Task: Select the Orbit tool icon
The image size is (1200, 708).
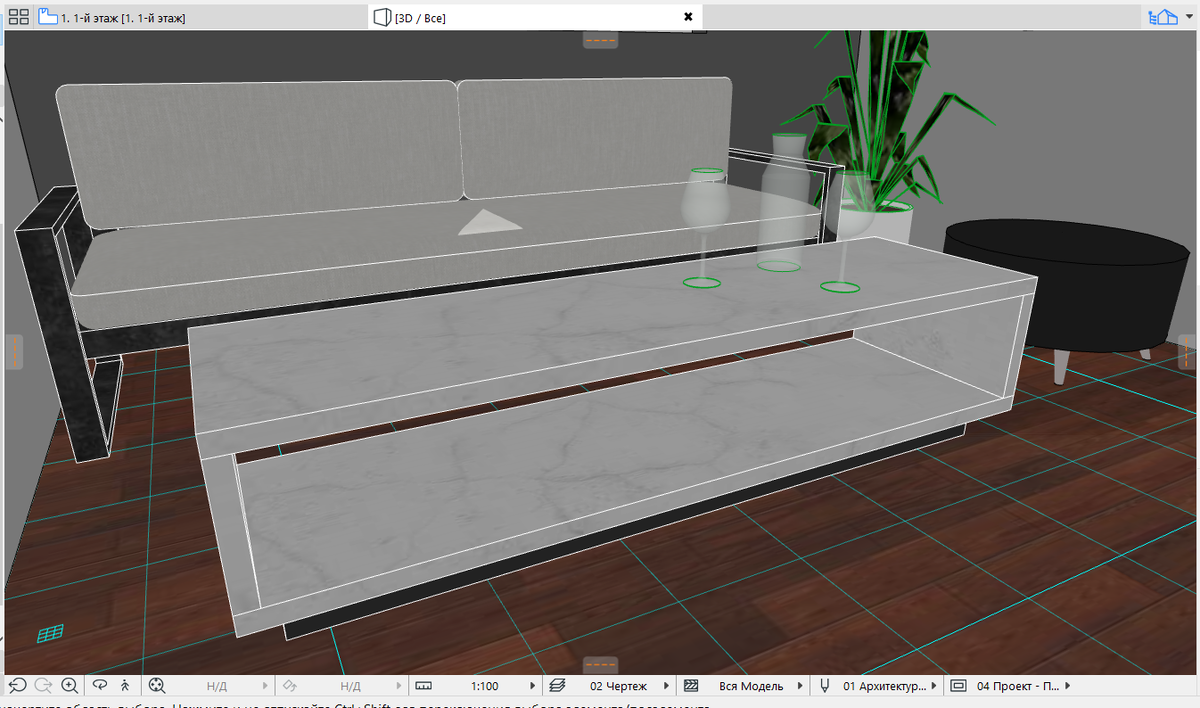Action: point(100,686)
